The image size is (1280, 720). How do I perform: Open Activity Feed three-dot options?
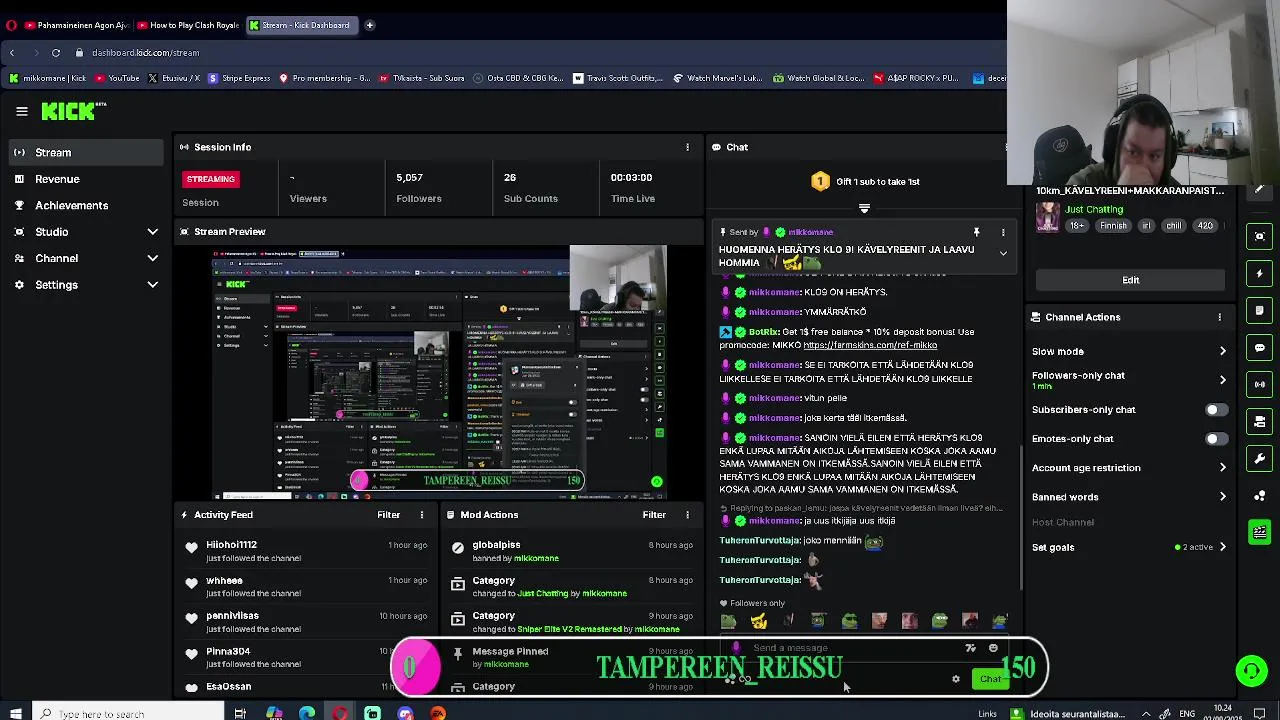click(421, 515)
